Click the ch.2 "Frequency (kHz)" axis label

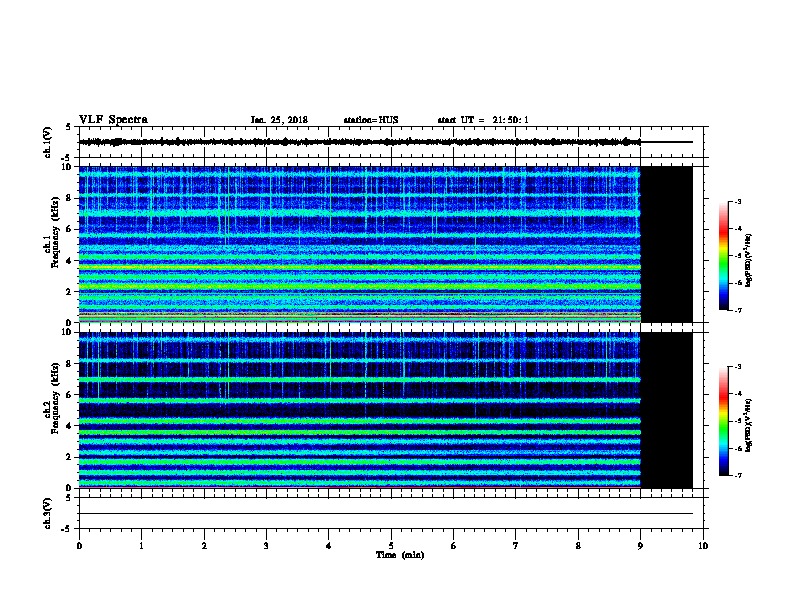tap(55, 398)
